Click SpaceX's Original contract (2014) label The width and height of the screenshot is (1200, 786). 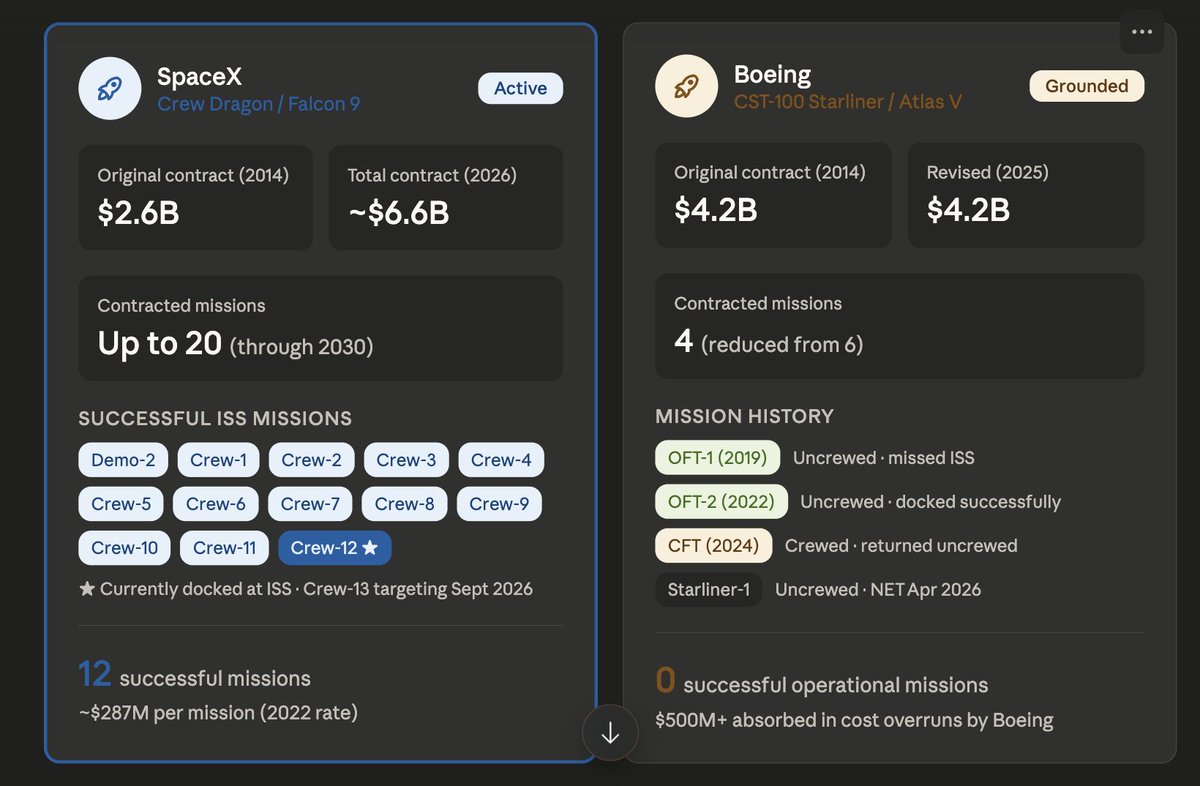193,175
